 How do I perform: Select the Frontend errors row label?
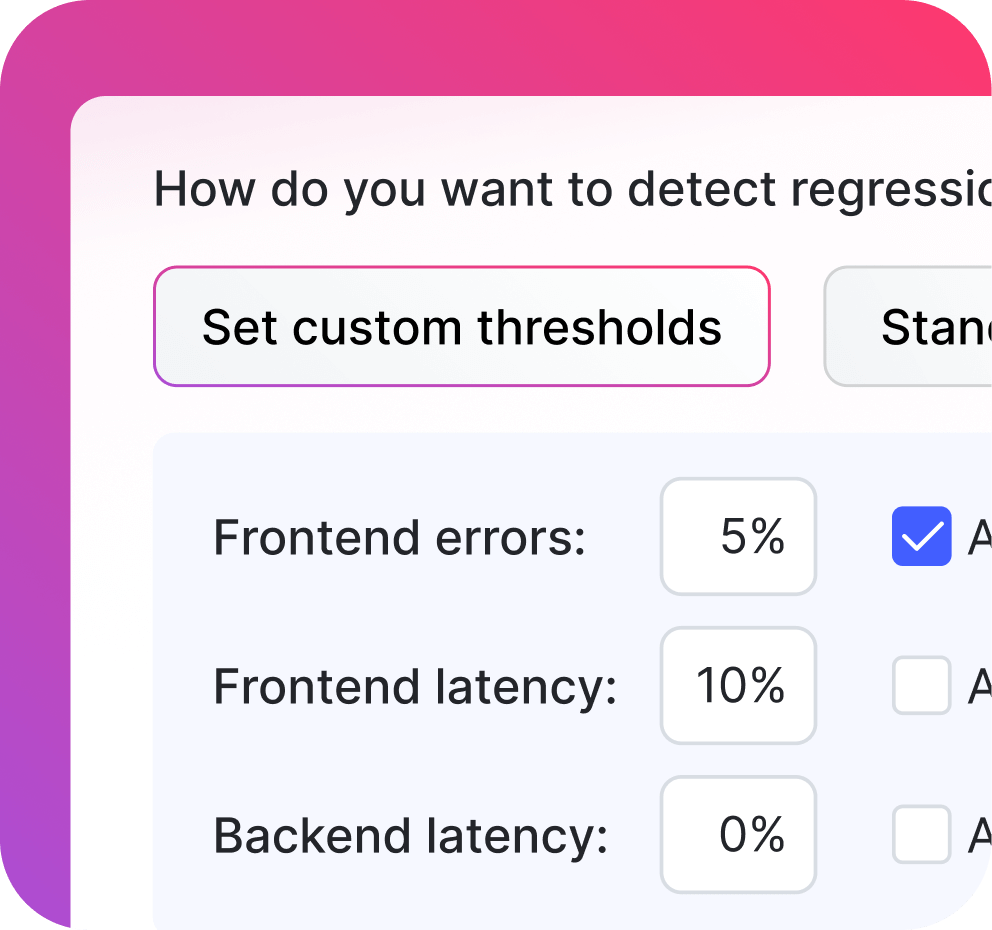pos(400,537)
